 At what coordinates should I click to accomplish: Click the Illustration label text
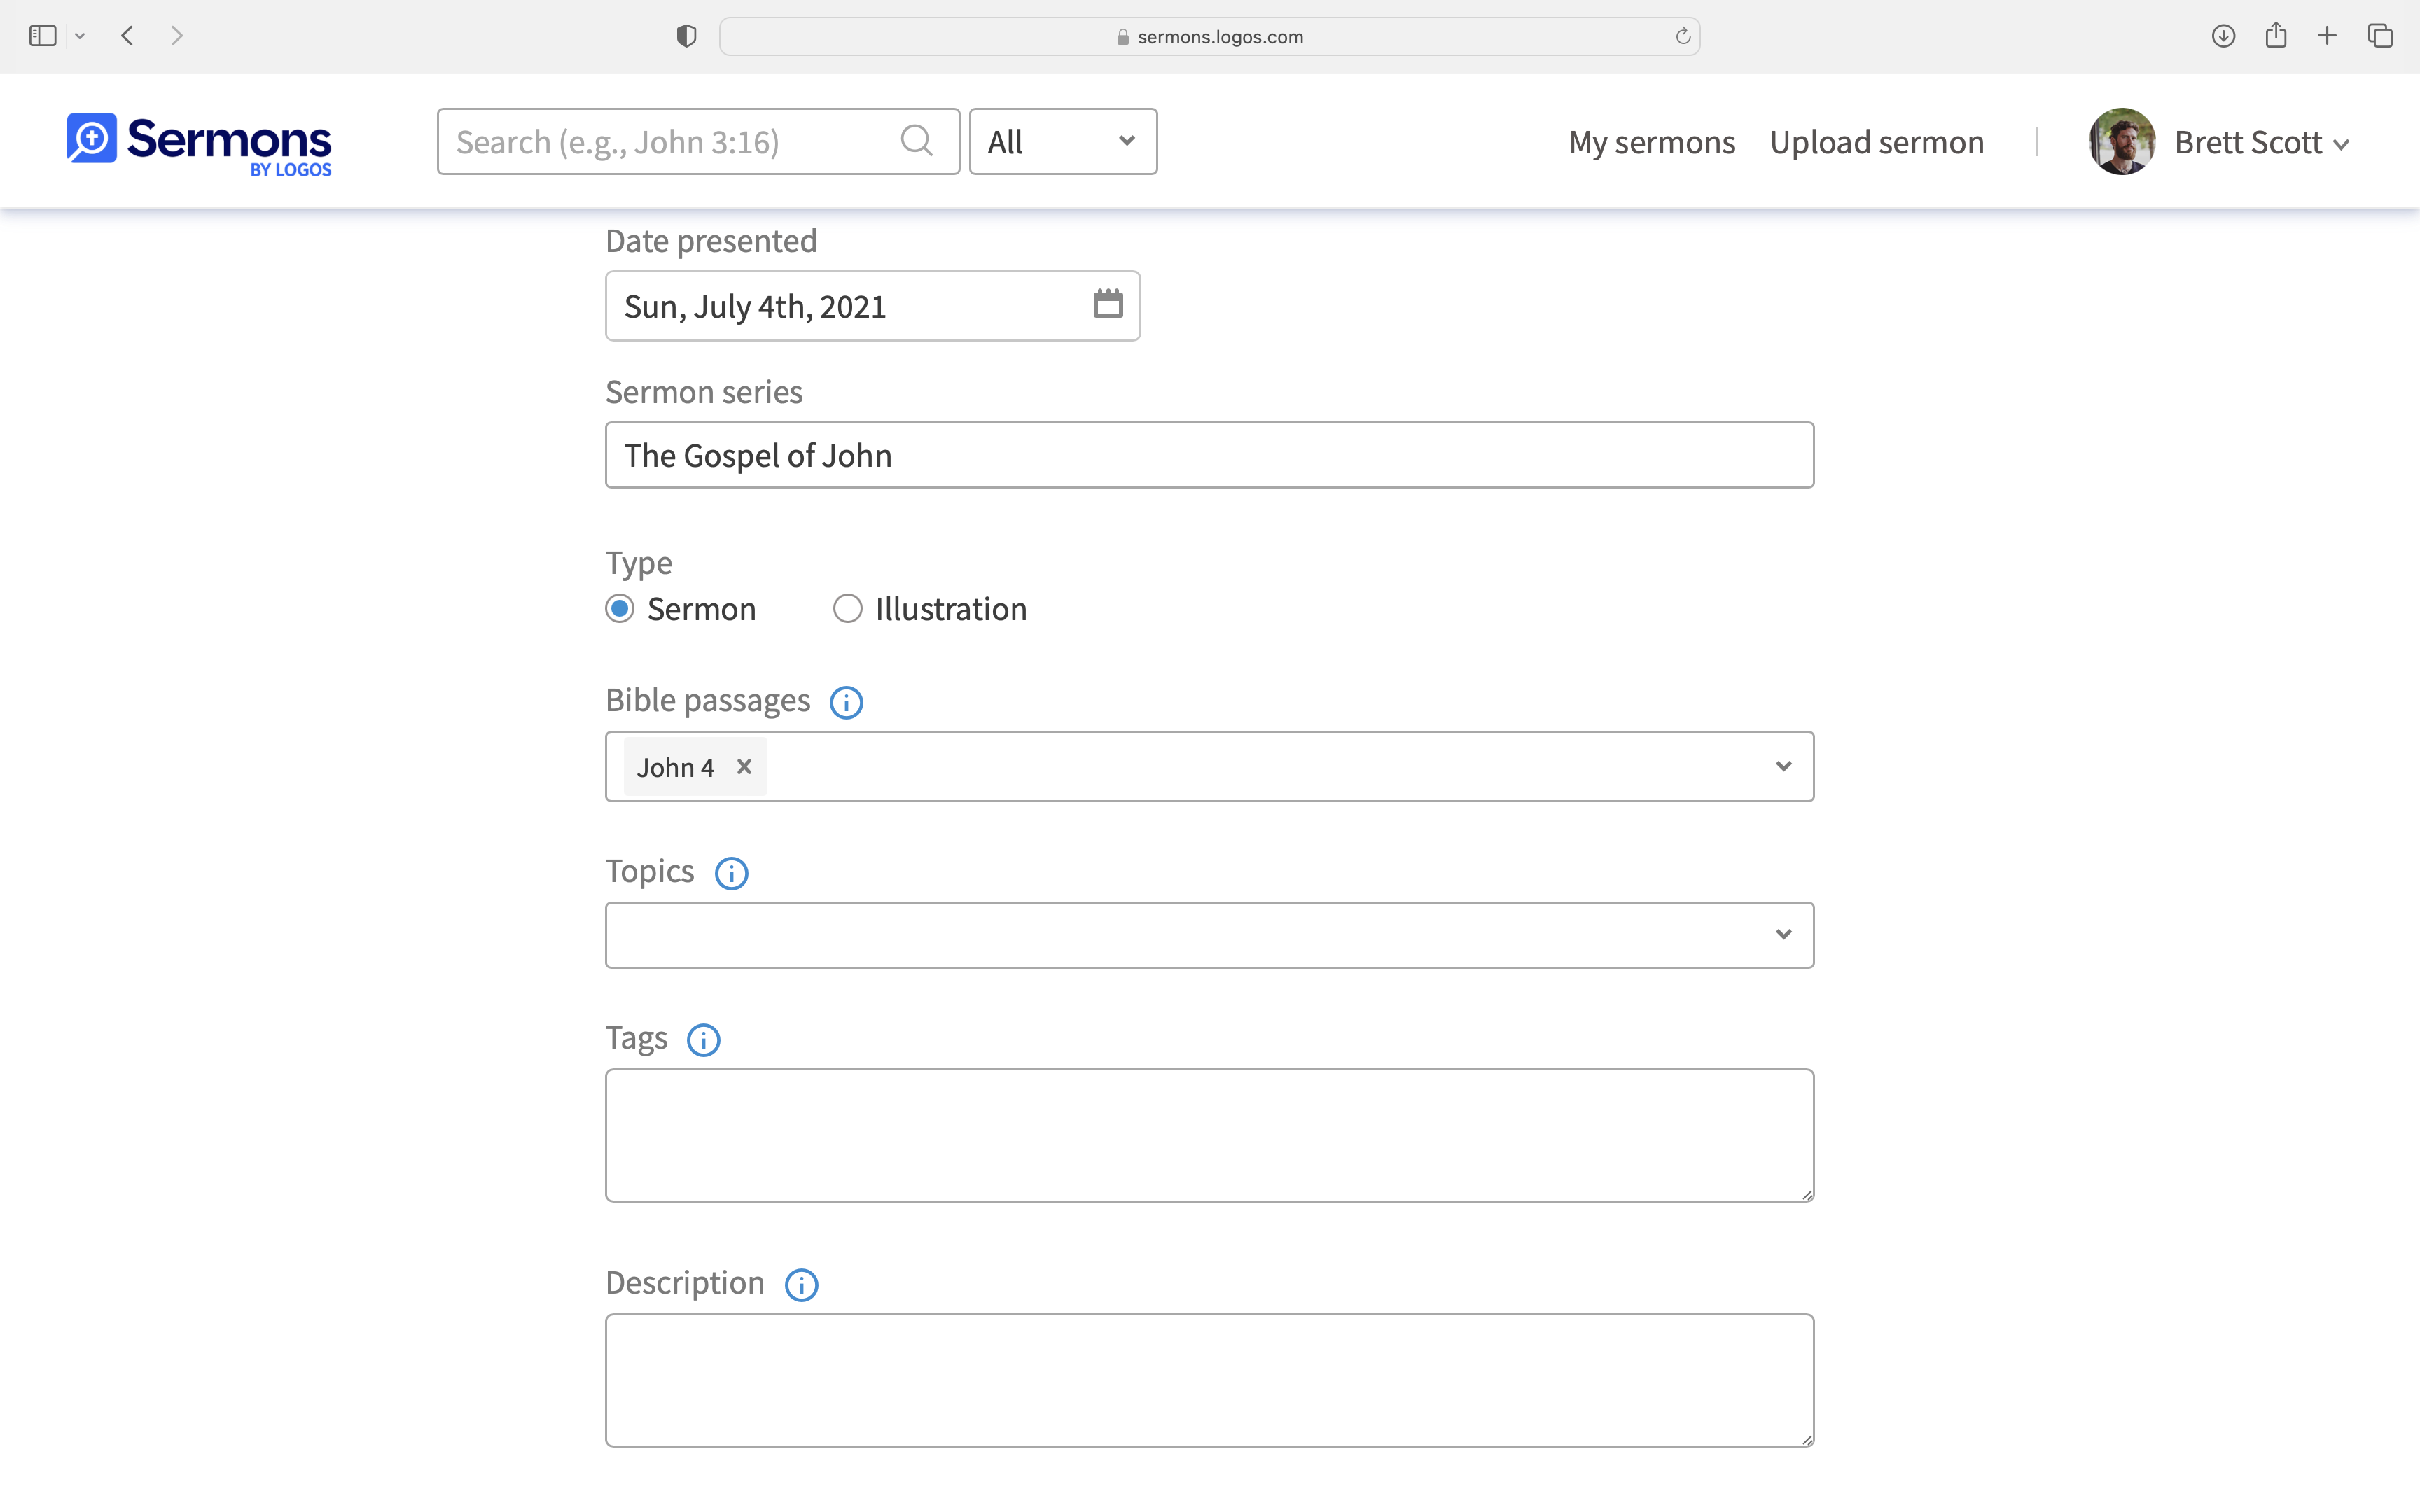[951, 609]
